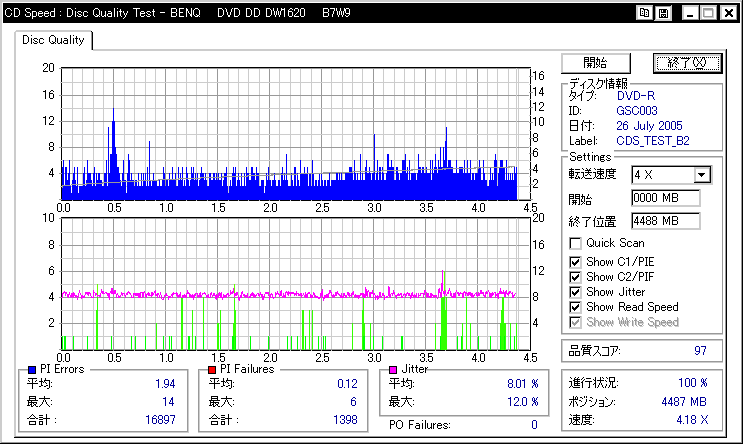Click the 終了(X) exit button
Viewport: 743px width, 444px height.
pos(687,63)
